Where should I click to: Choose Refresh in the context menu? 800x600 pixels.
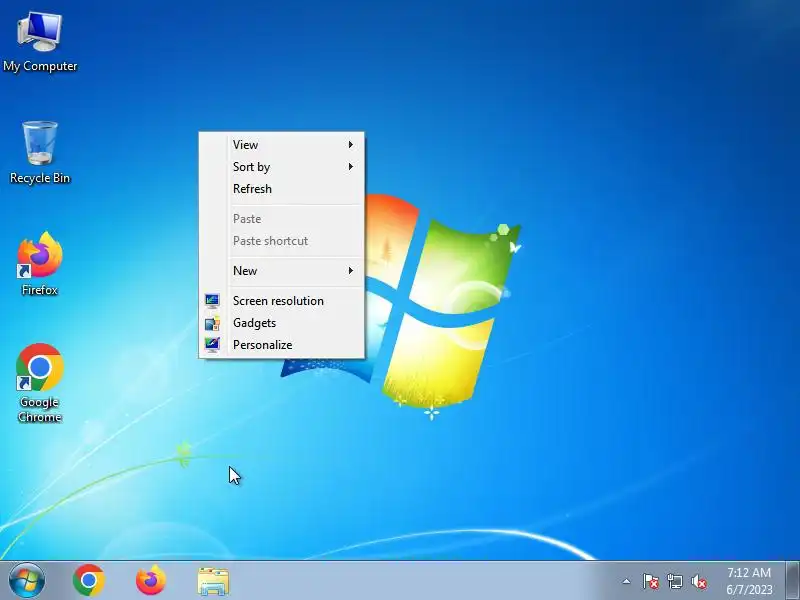282,189
